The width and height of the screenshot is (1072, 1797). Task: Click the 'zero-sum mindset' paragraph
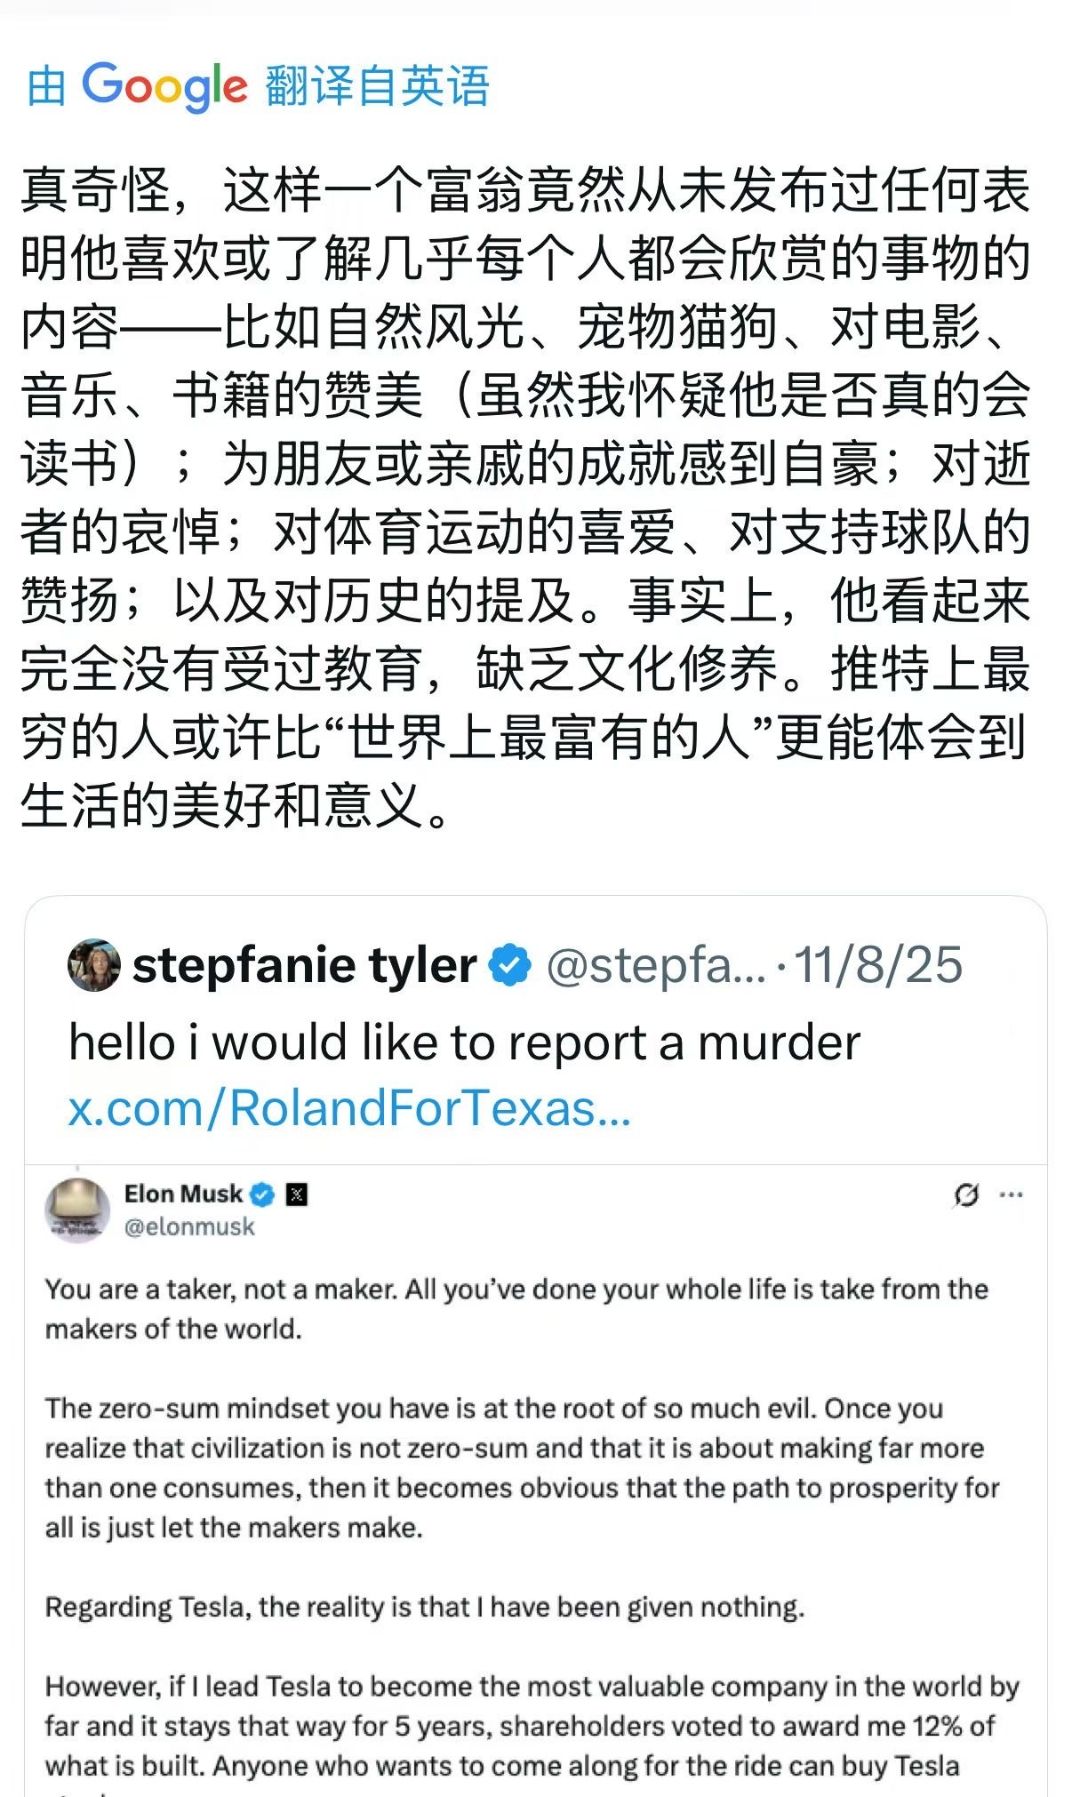click(520, 1468)
